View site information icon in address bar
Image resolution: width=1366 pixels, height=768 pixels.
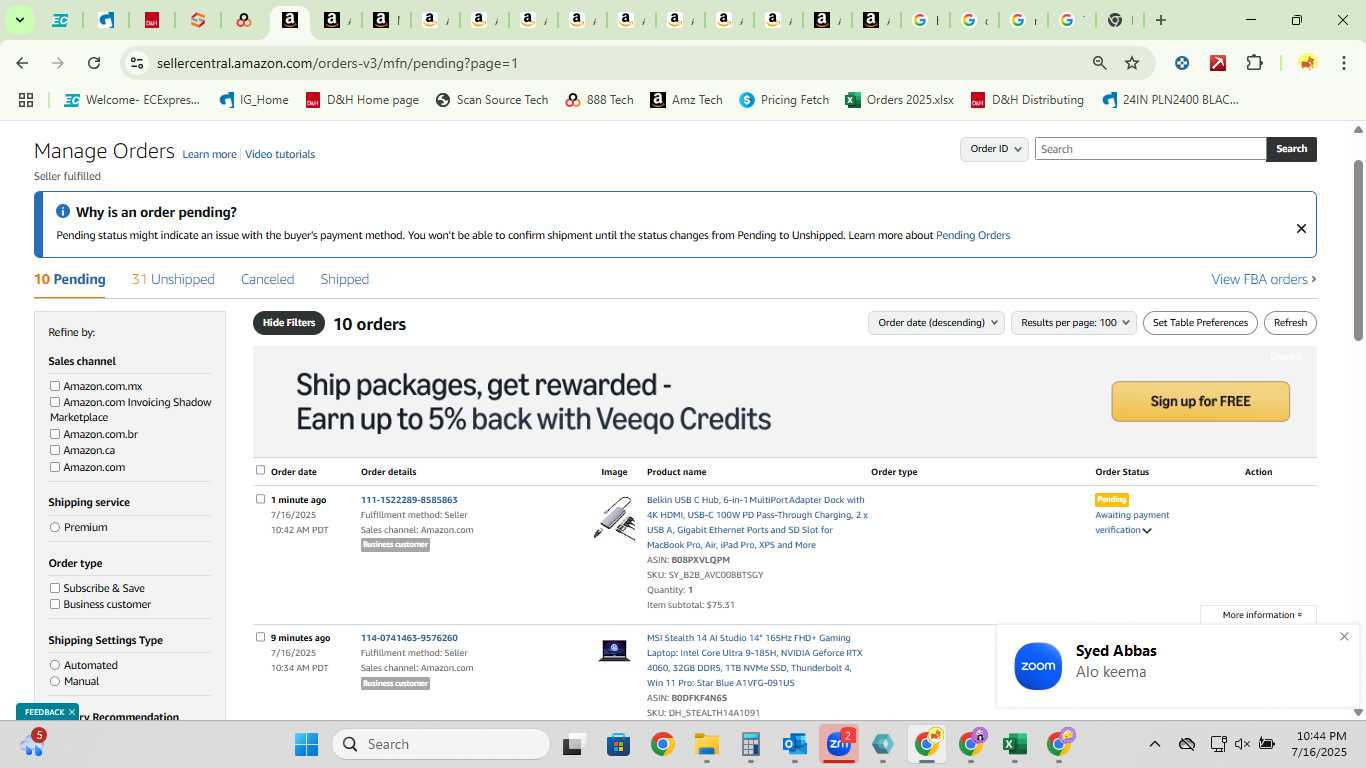click(137, 63)
